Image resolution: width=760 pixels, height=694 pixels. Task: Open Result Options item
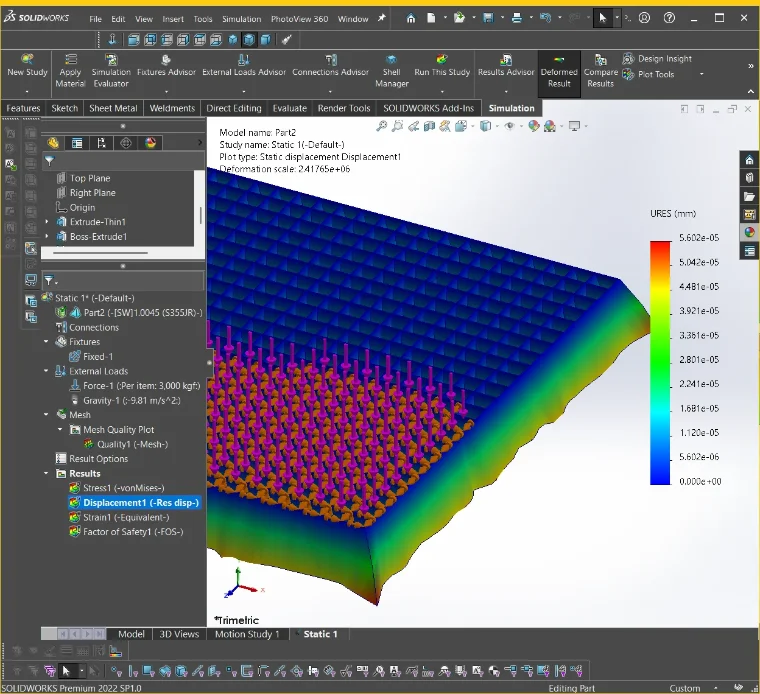coord(92,459)
